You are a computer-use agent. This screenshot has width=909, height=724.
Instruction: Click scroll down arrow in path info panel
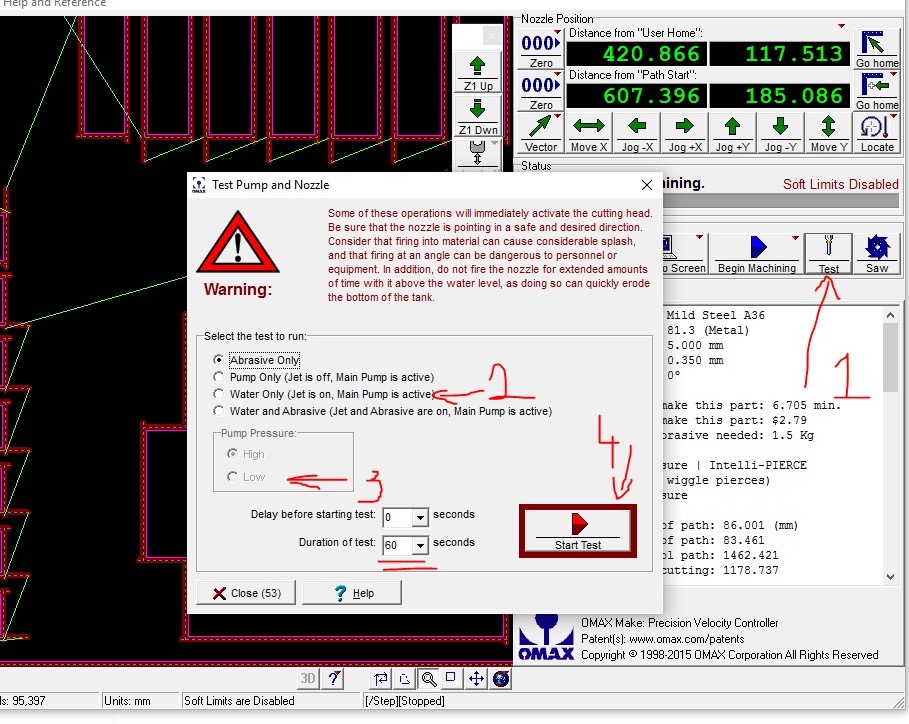pos(890,576)
